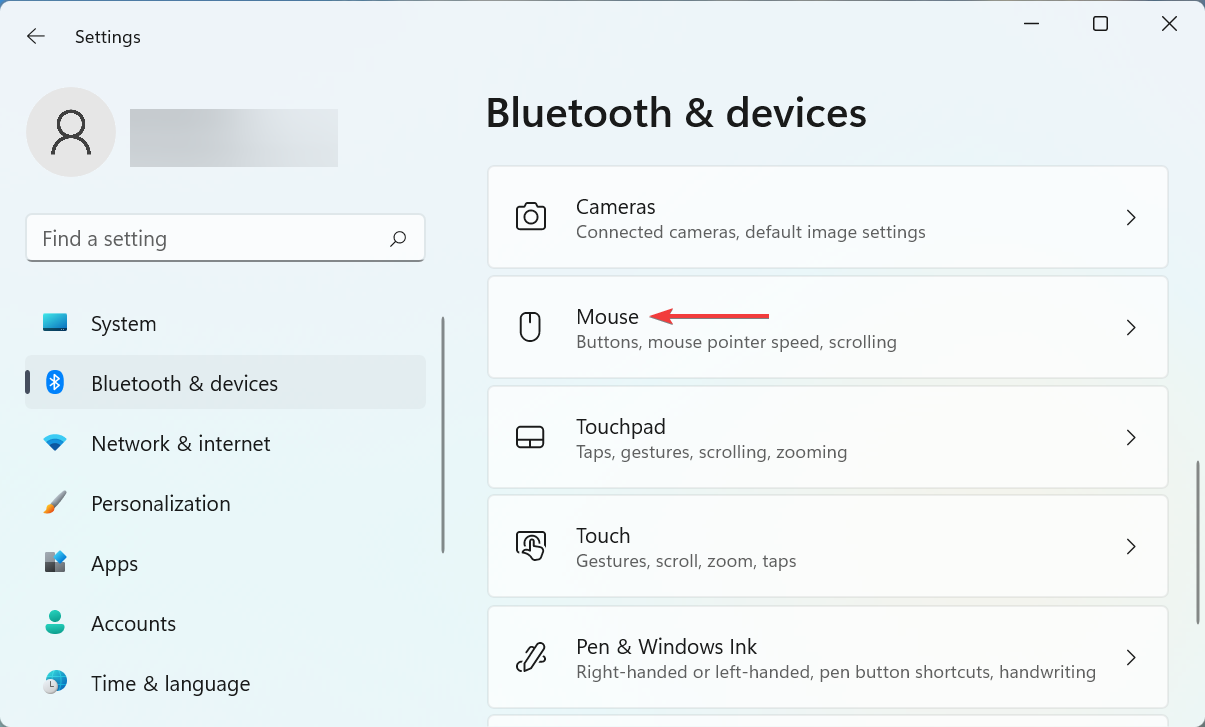The width and height of the screenshot is (1205, 727).
Task: Expand Touchpad settings via its chevron
Action: click(1131, 437)
